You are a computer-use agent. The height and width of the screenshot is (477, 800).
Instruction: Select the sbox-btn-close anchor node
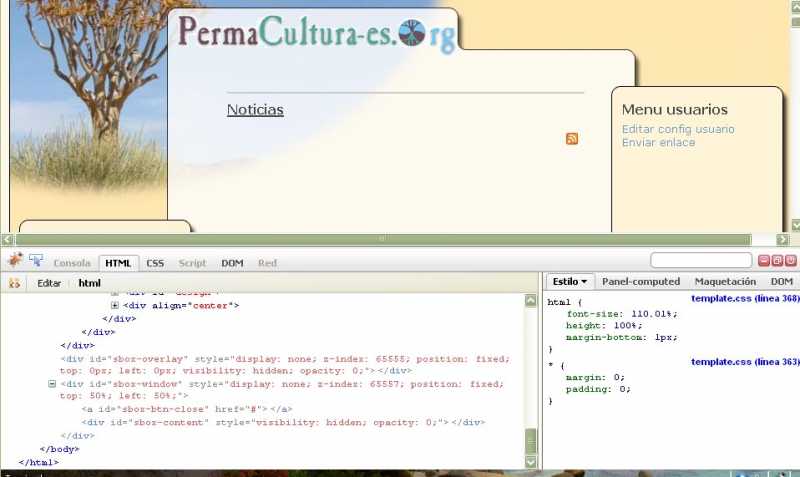[187, 409]
